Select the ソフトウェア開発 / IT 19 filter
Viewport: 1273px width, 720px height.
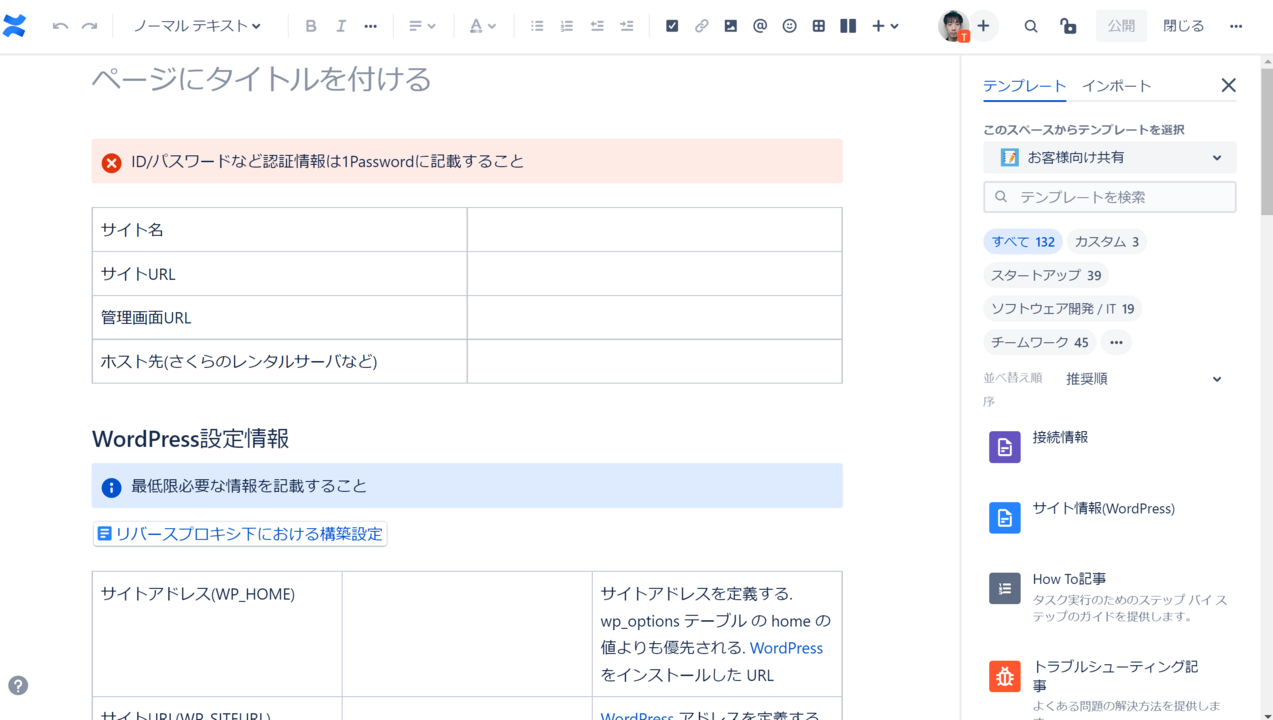(x=1063, y=309)
